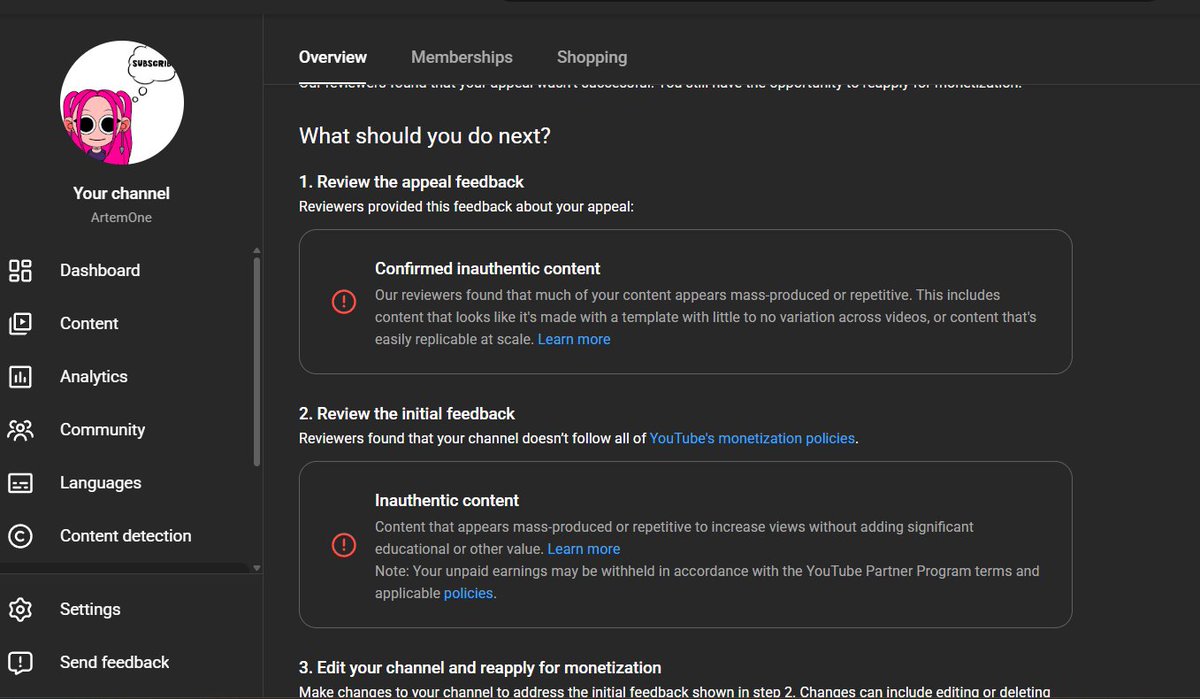Click '3. Edit your channel and reapply' heading
This screenshot has width=1200, height=699.
480,667
